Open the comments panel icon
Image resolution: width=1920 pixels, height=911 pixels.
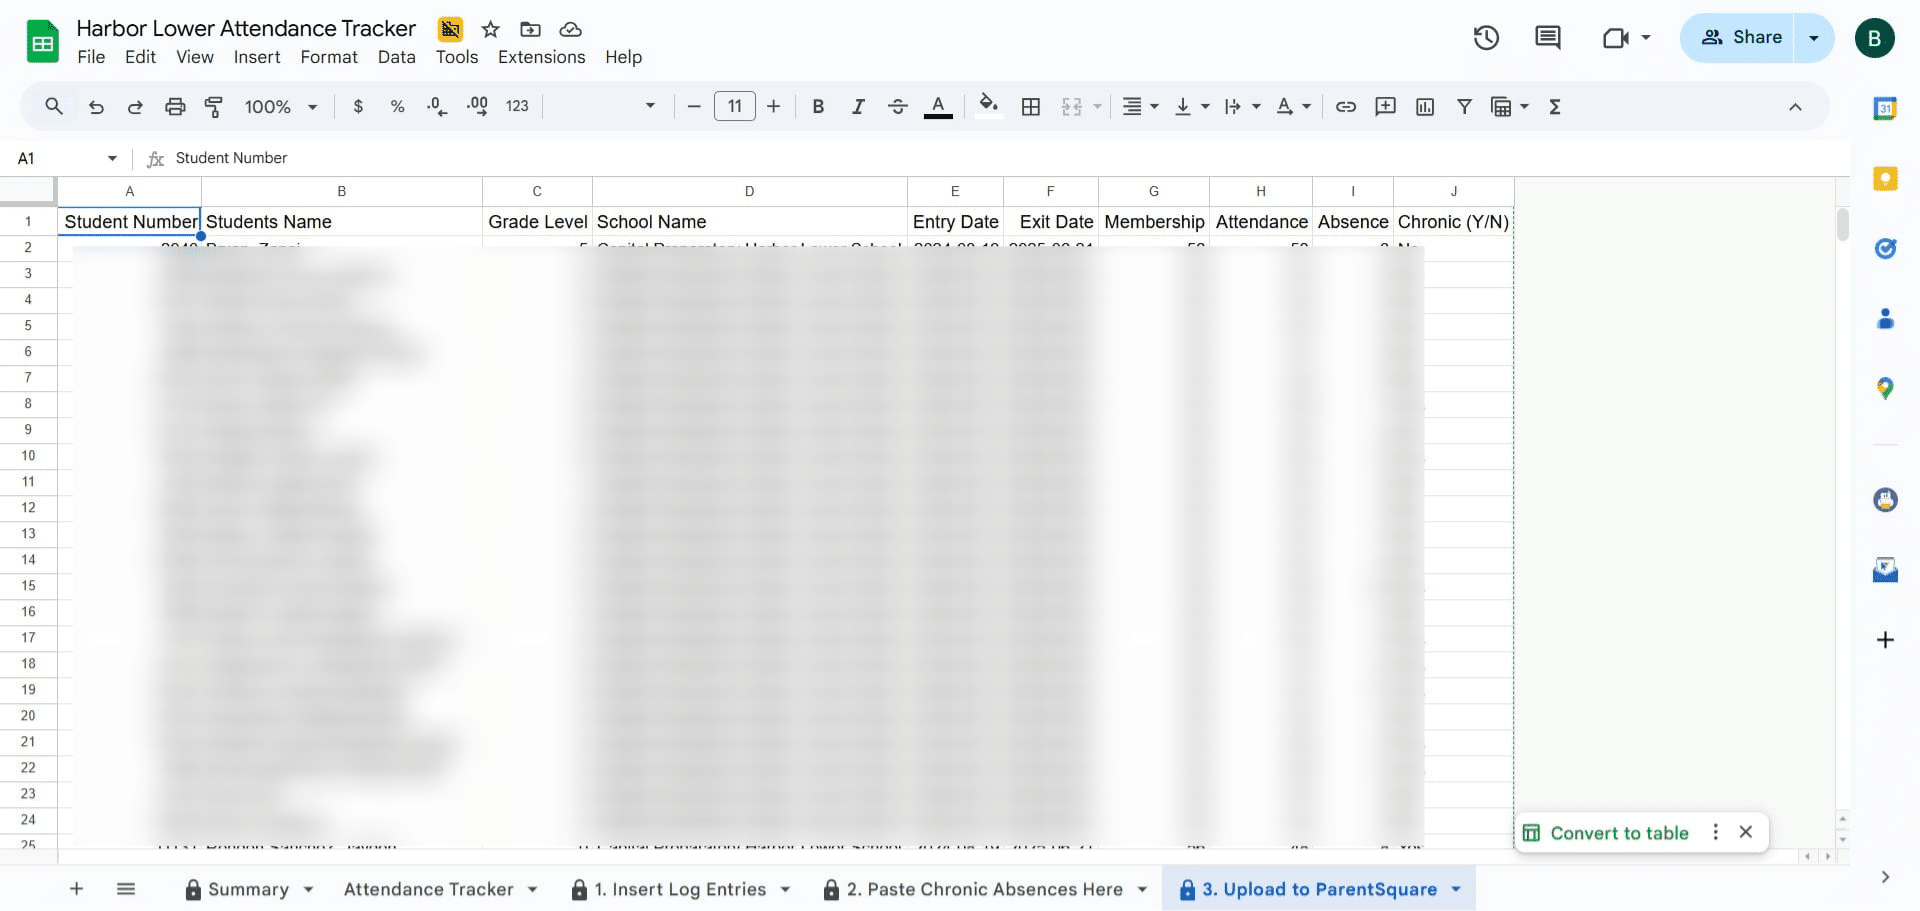(1547, 38)
